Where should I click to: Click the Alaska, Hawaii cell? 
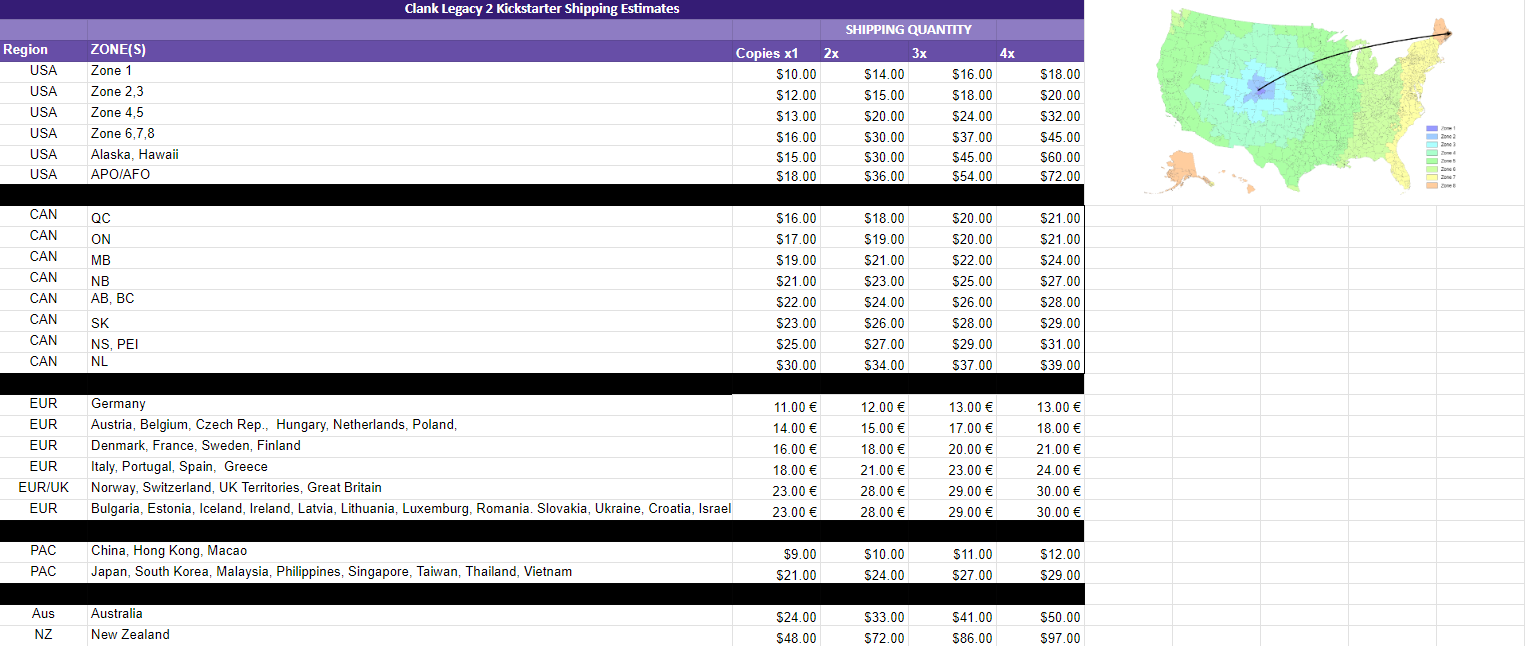coord(410,155)
